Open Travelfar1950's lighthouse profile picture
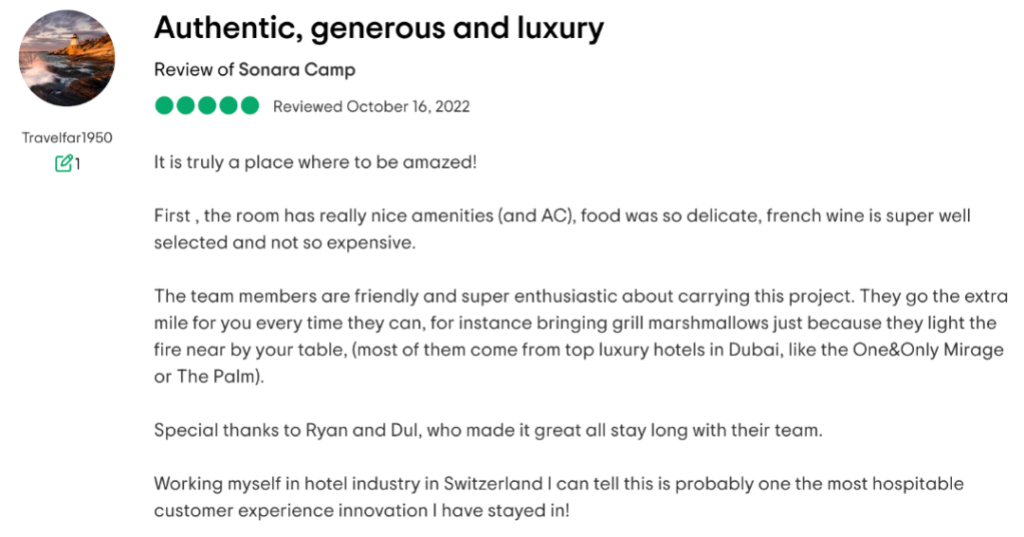The width and height of the screenshot is (1024, 537). coord(67,58)
